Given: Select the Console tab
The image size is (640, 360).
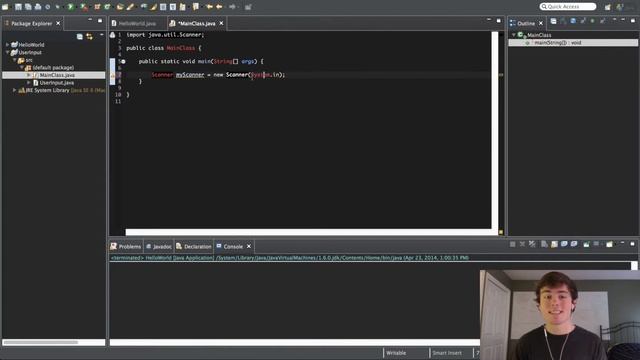Looking at the screenshot, I should click(x=233, y=247).
